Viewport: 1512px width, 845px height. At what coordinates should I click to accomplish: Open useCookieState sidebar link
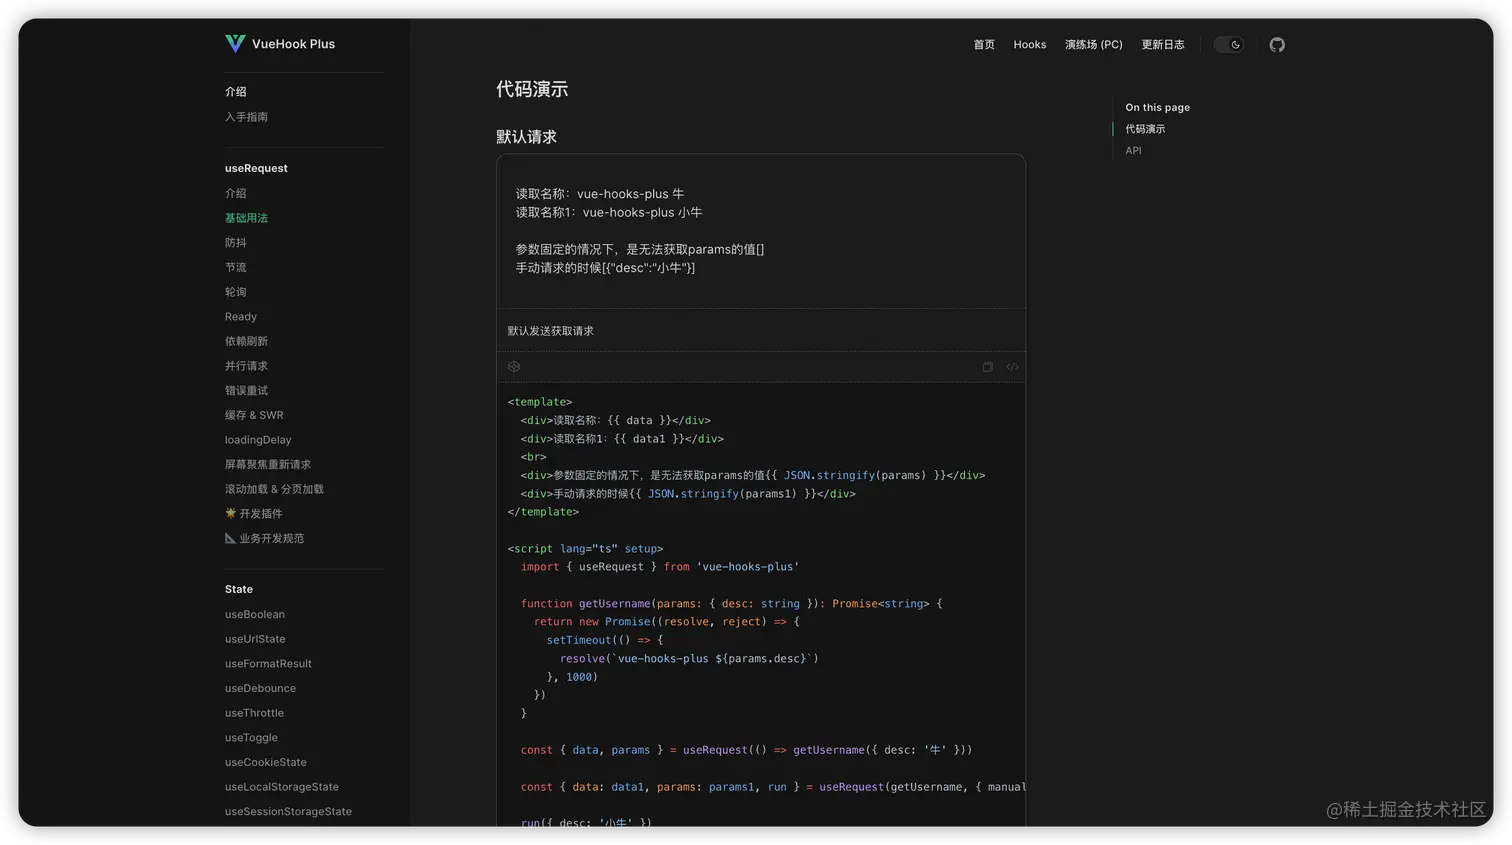(266, 763)
